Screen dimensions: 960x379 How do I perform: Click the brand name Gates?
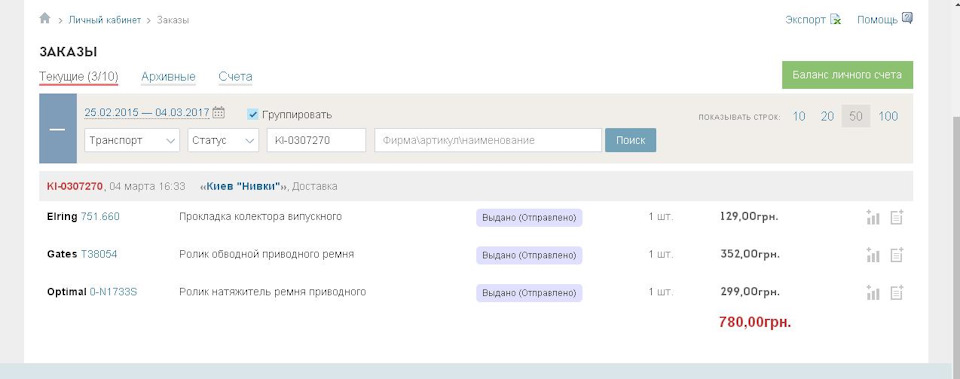[62, 254]
